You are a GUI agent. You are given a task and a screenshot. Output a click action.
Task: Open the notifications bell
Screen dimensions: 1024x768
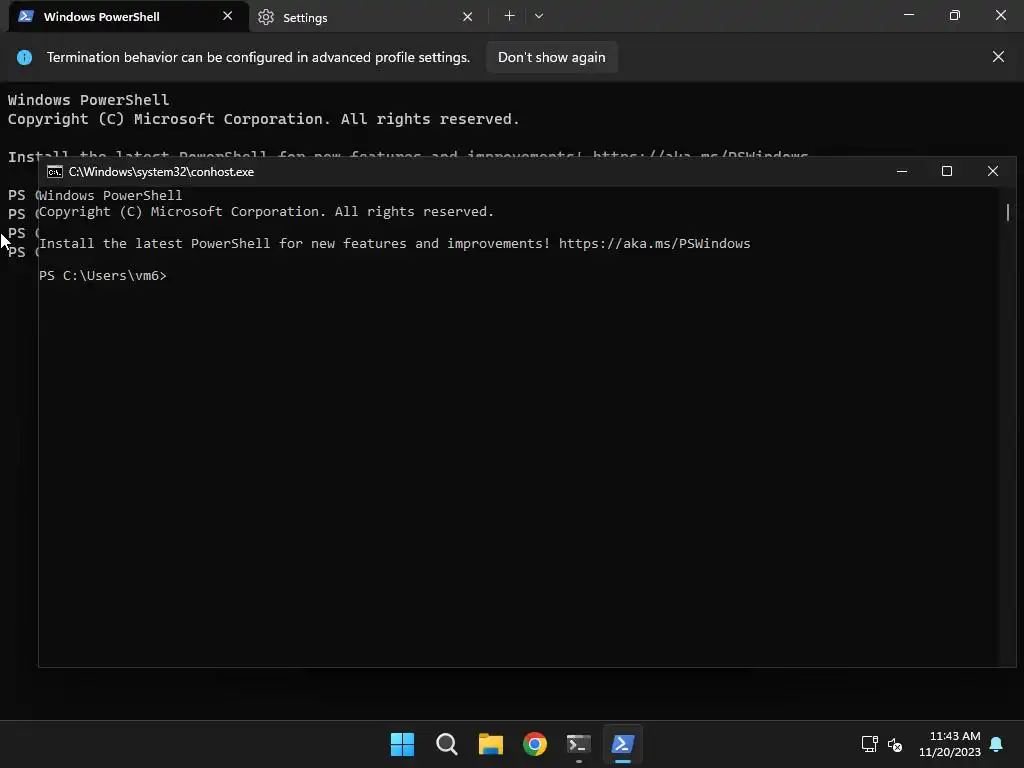tap(997, 744)
